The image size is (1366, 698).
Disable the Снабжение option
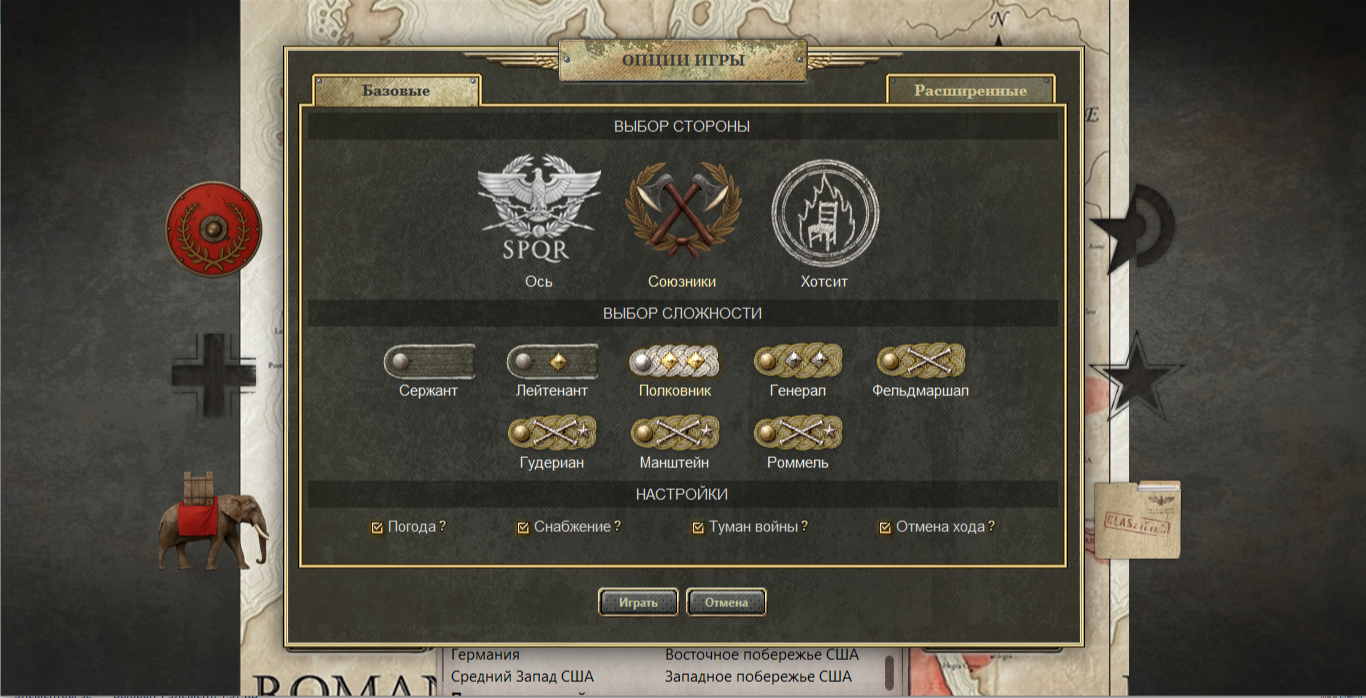click(x=523, y=527)
